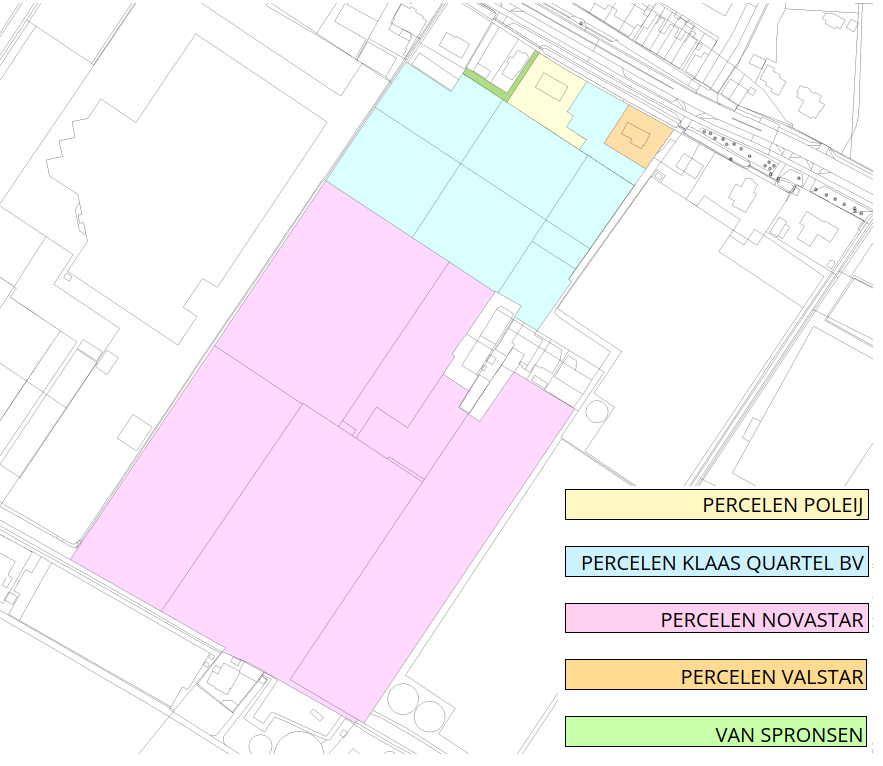Click the VAN SPRONSEN legend box
The image size is (883, 766).
pyautogui.click(x=716, y=732)
